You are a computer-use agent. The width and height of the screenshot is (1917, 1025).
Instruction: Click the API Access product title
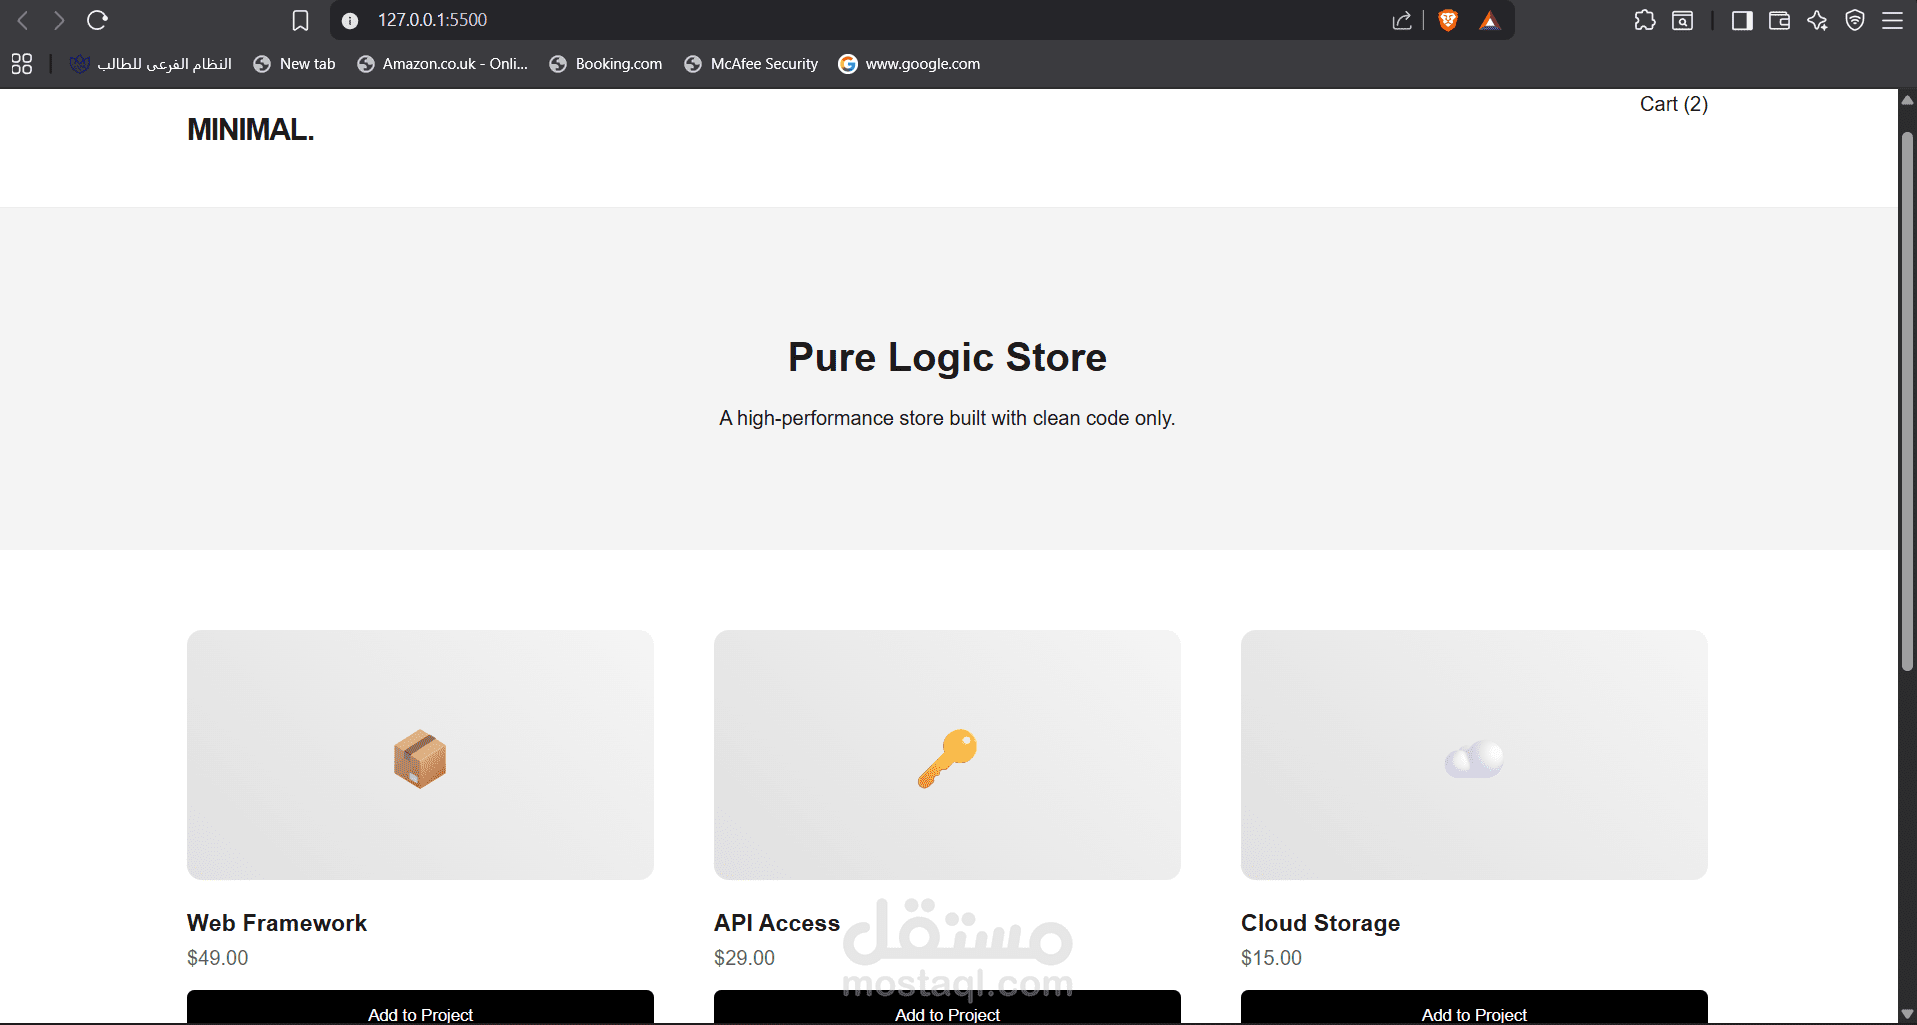point(777,923)
